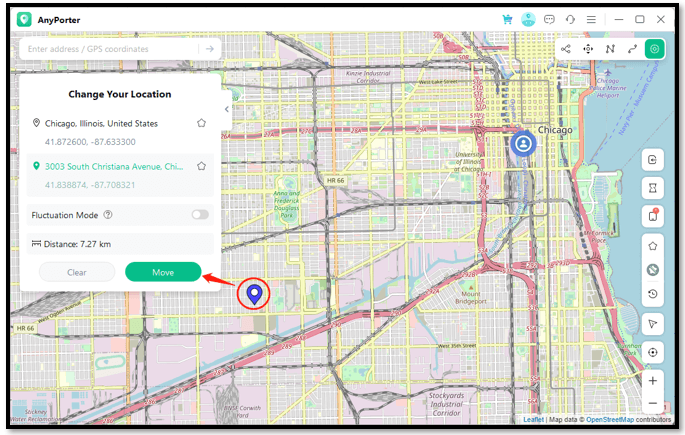Favorite the Chicago, Illinois location
This screenshot has width=685, height=435.
click(201, 123)
